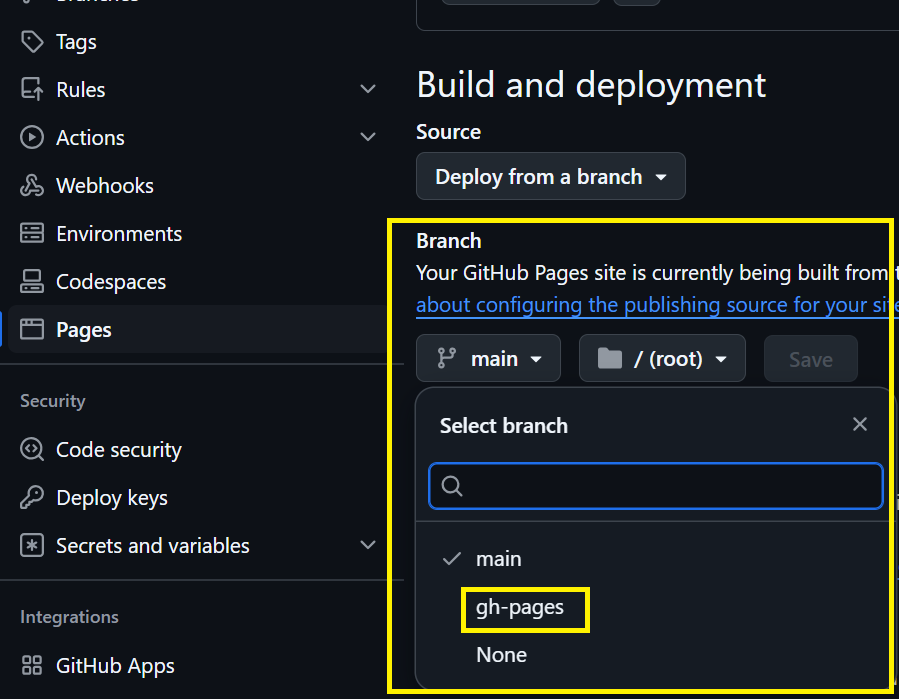Click the Webhooks icon
Image resolution: width=899 pixels, height=699 pixels.
pyautogui.click(x=32, y=186)
